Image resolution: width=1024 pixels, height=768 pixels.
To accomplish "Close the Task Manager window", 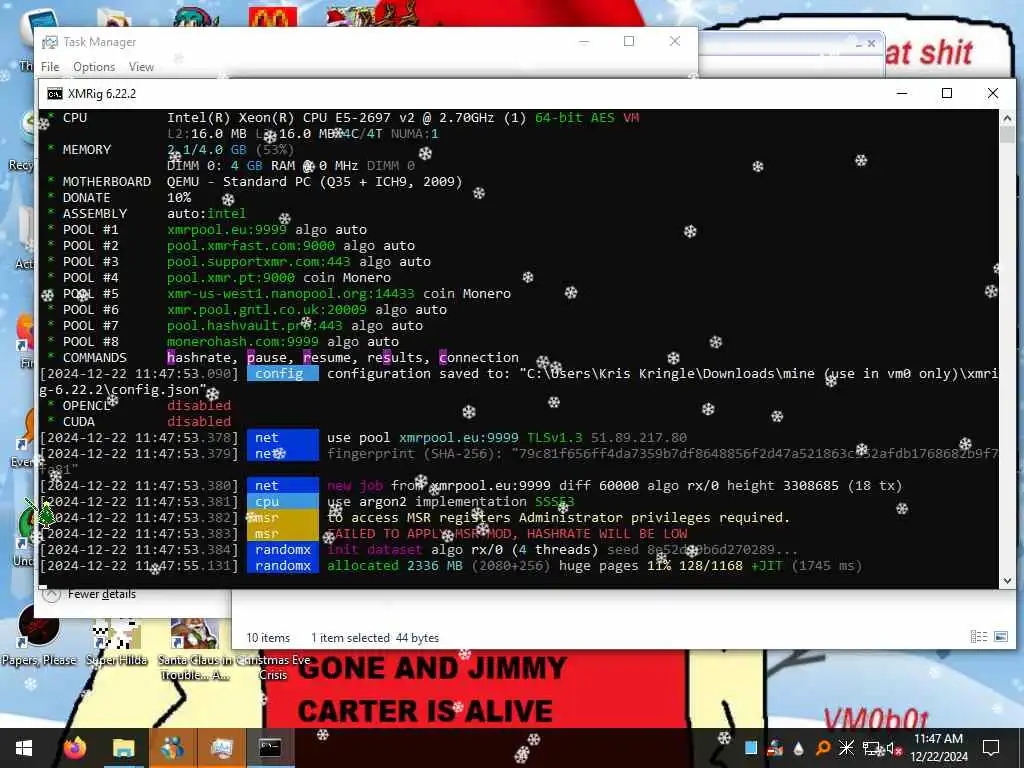I will point(675,41).
